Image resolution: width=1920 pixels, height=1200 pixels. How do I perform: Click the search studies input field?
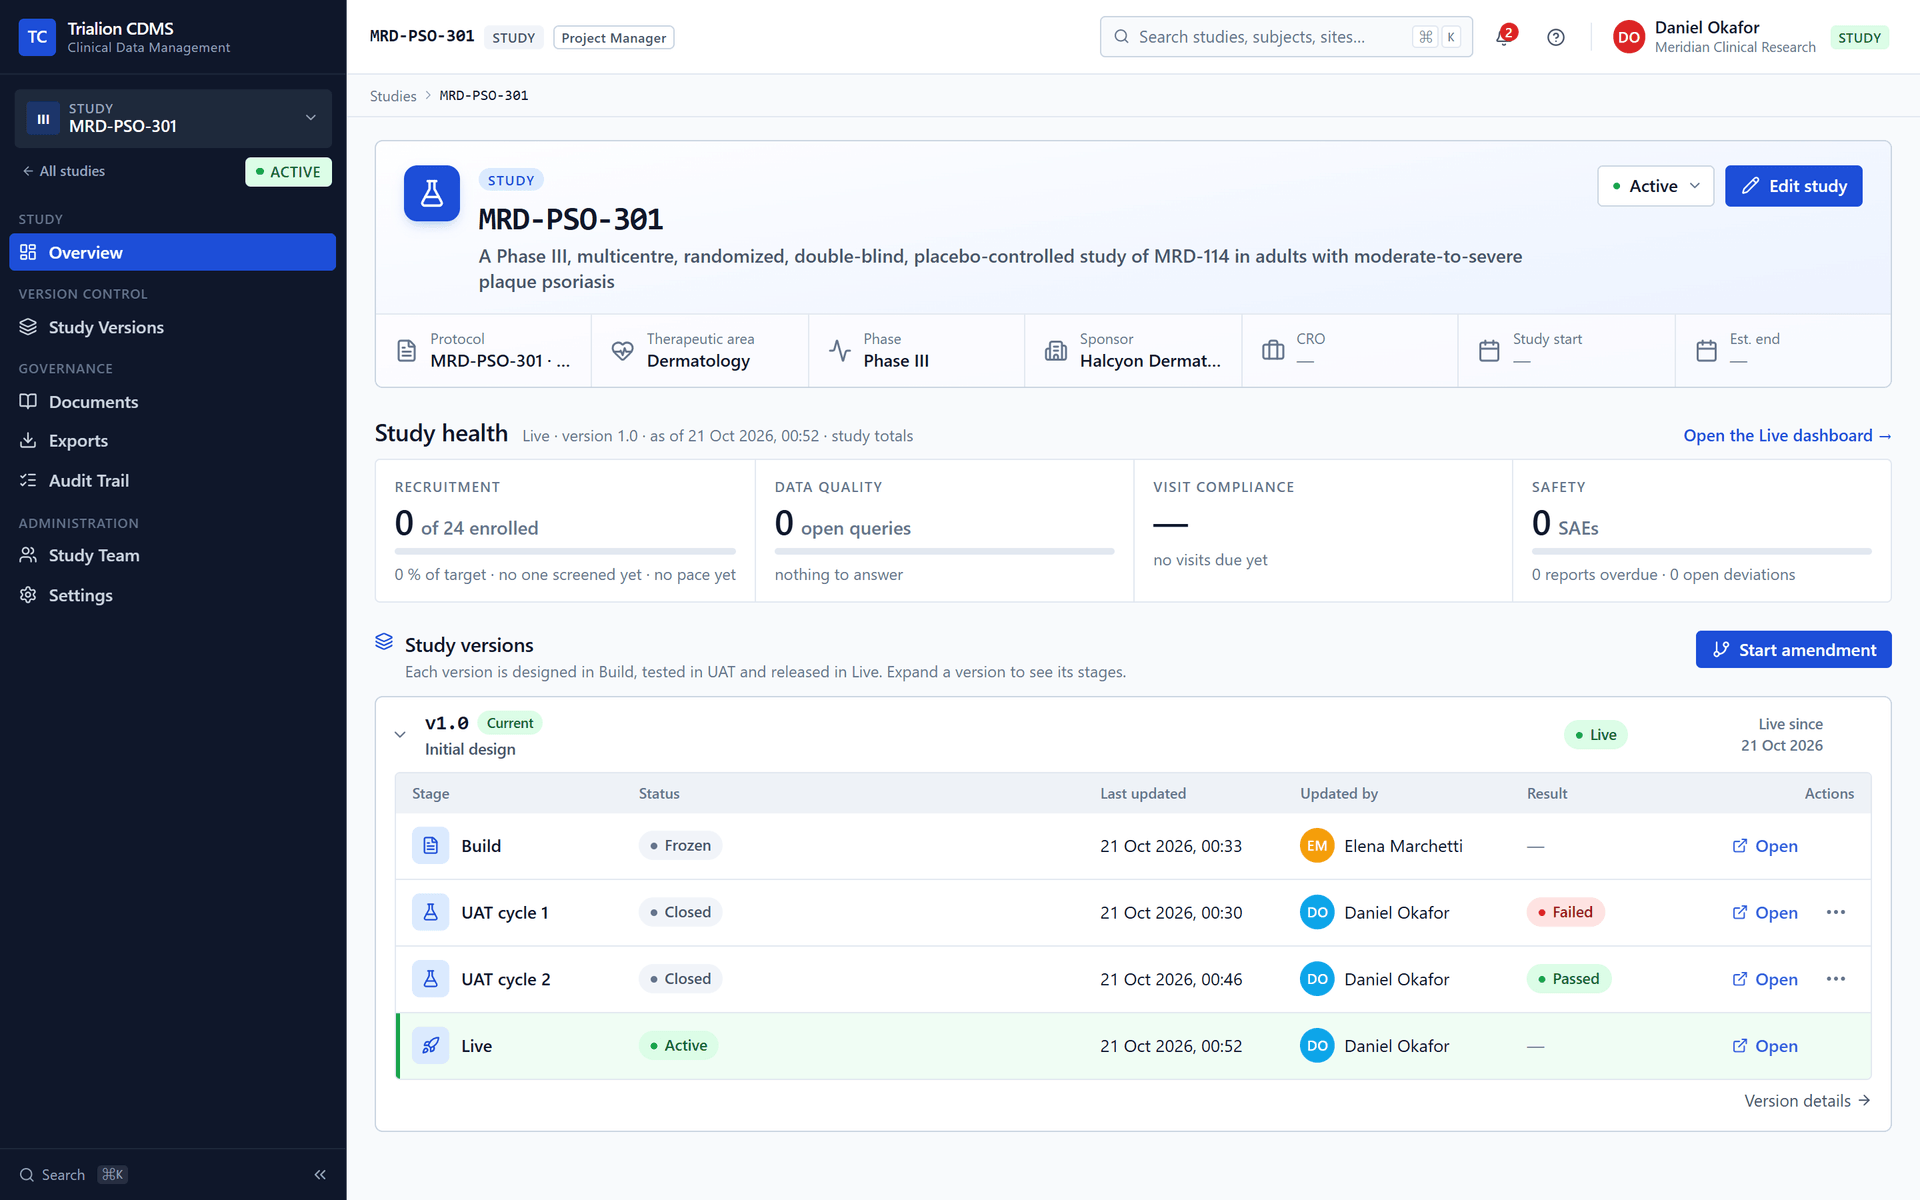(1286, 37)
